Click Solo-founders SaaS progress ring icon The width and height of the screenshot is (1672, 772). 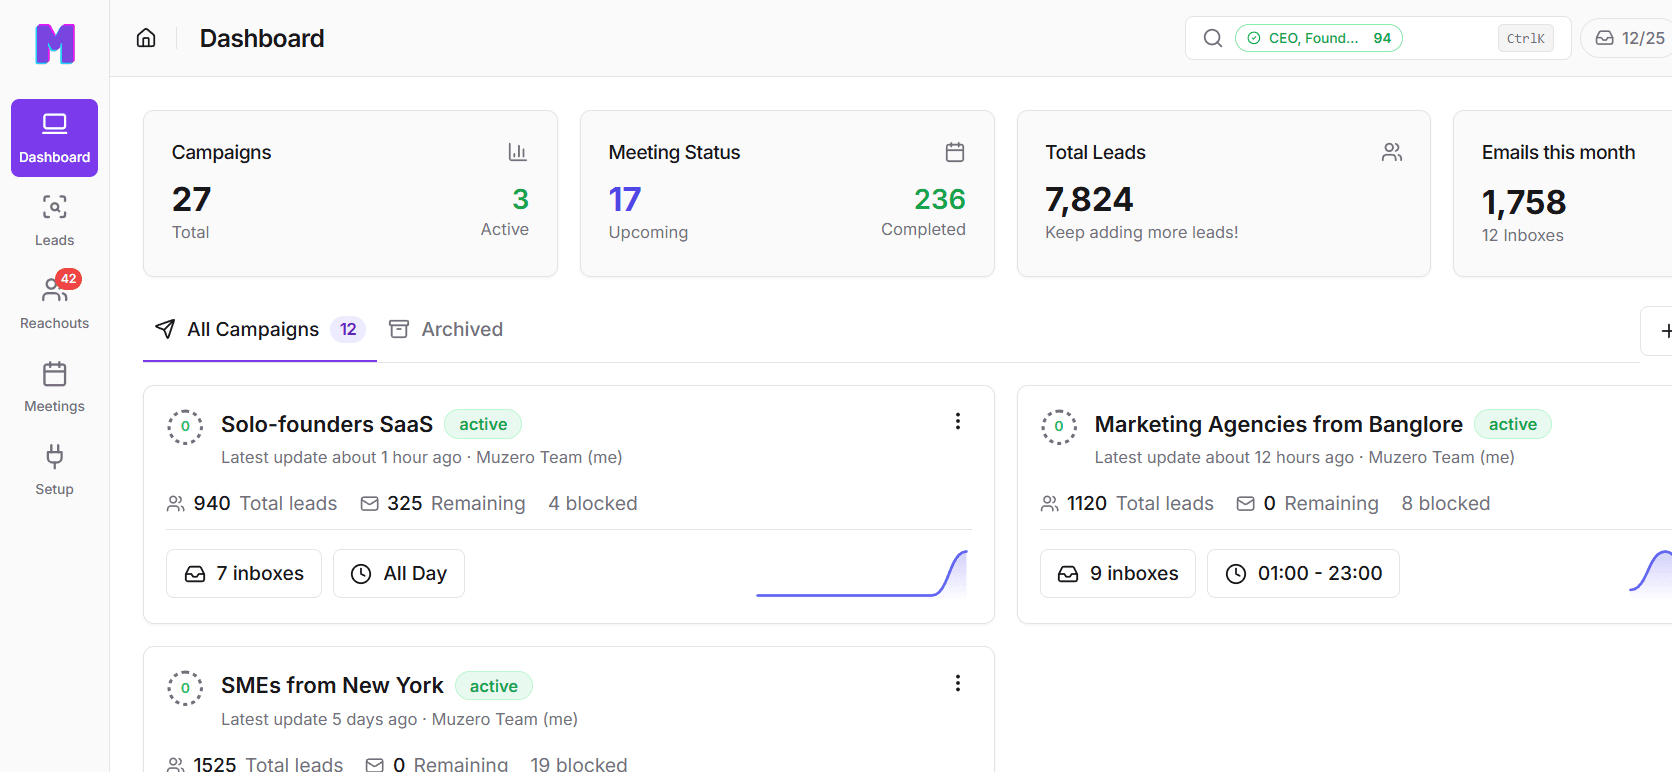(185, 427)
